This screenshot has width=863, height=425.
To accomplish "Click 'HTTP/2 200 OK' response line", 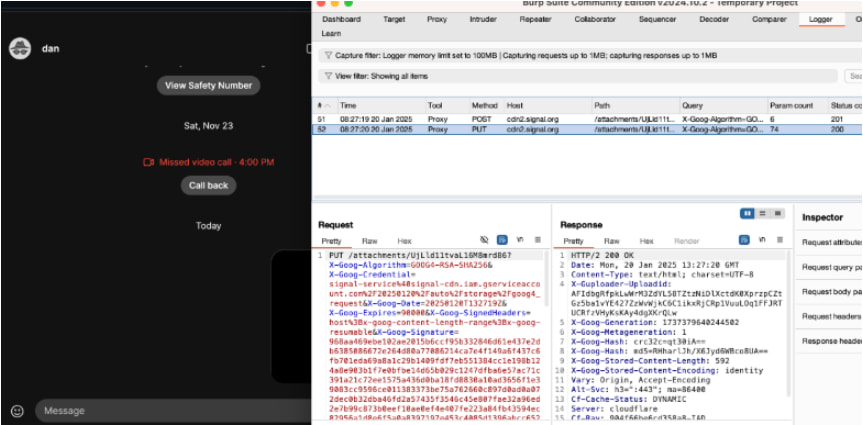I will (602, 256).
